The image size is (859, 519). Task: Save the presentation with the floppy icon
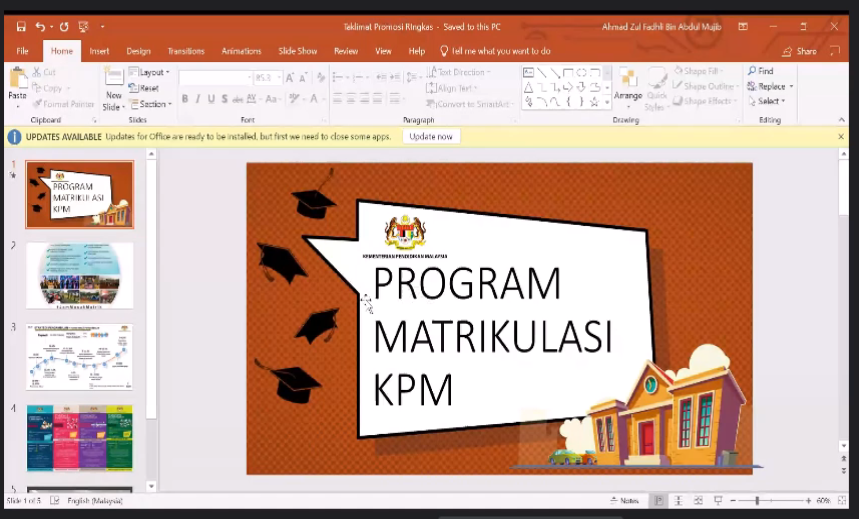21,26
